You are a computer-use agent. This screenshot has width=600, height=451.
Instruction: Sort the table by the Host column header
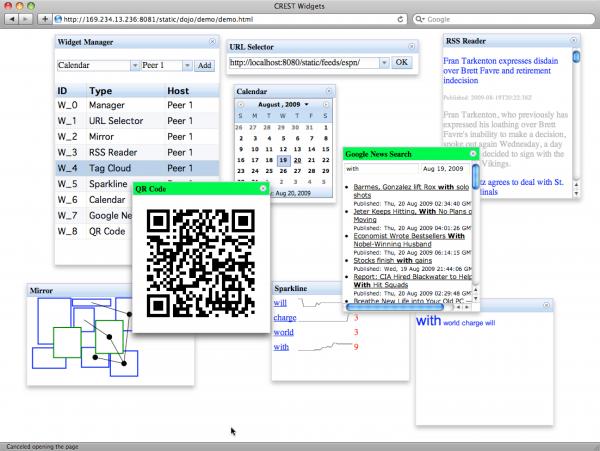192,91
